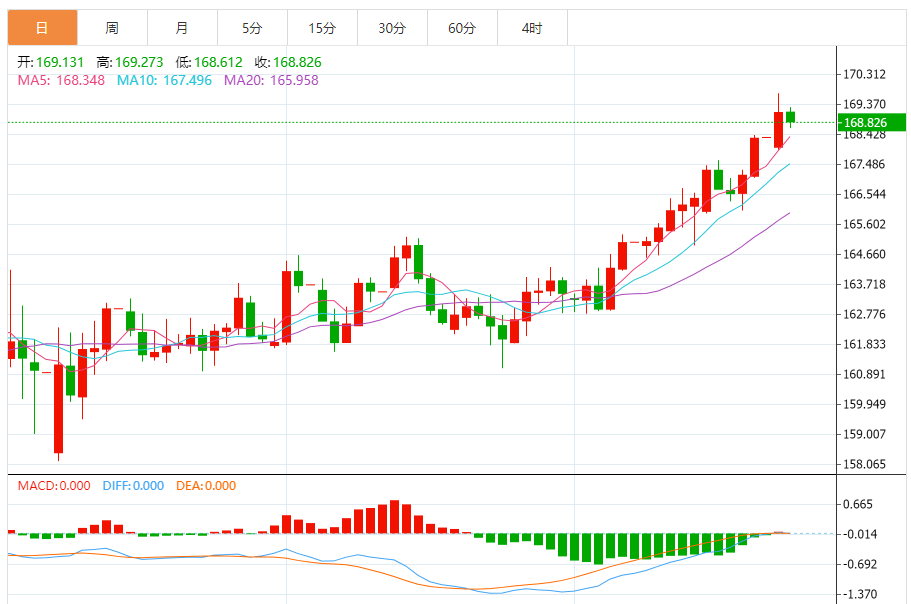Click the DIFF:0.000 label
The height and width of the screenshot is (604, 911).
point(133,486)
